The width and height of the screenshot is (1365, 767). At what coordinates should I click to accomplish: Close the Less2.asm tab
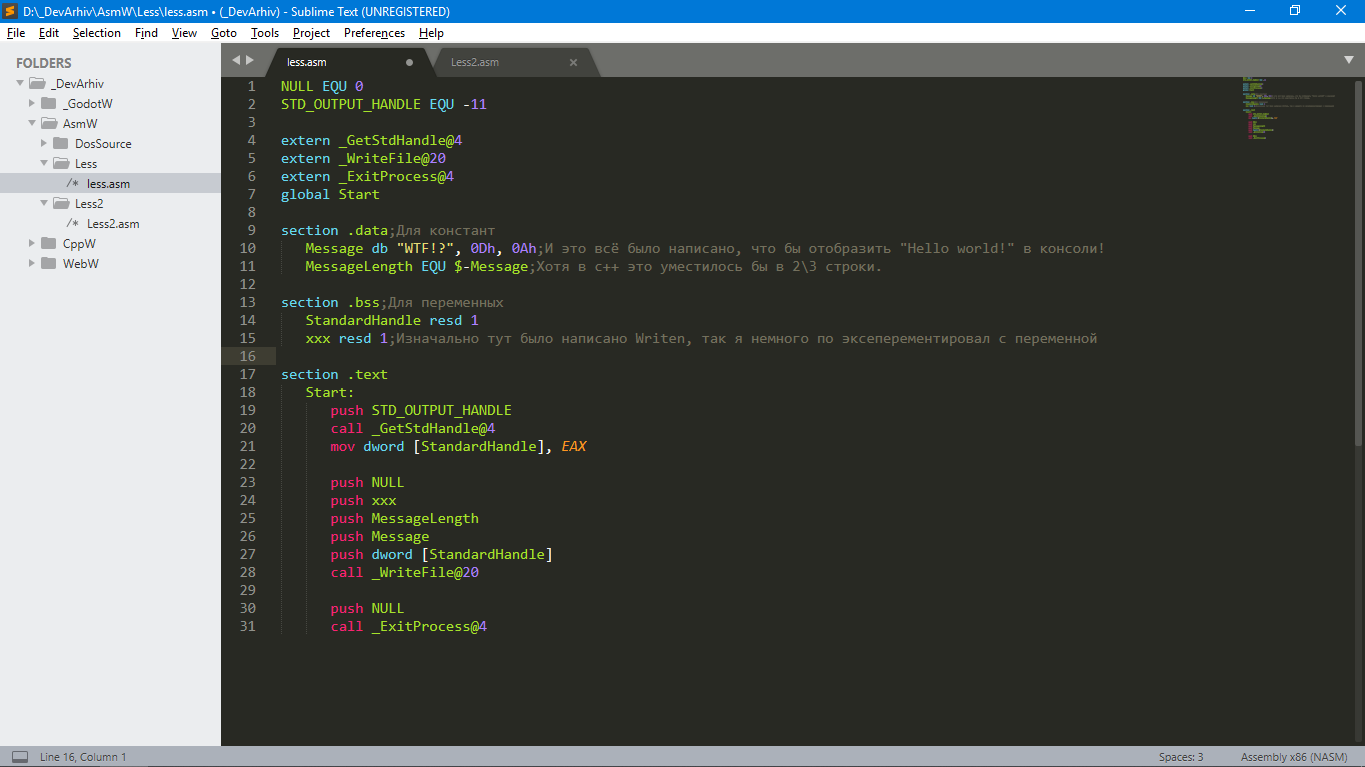[x=574, y=62]
